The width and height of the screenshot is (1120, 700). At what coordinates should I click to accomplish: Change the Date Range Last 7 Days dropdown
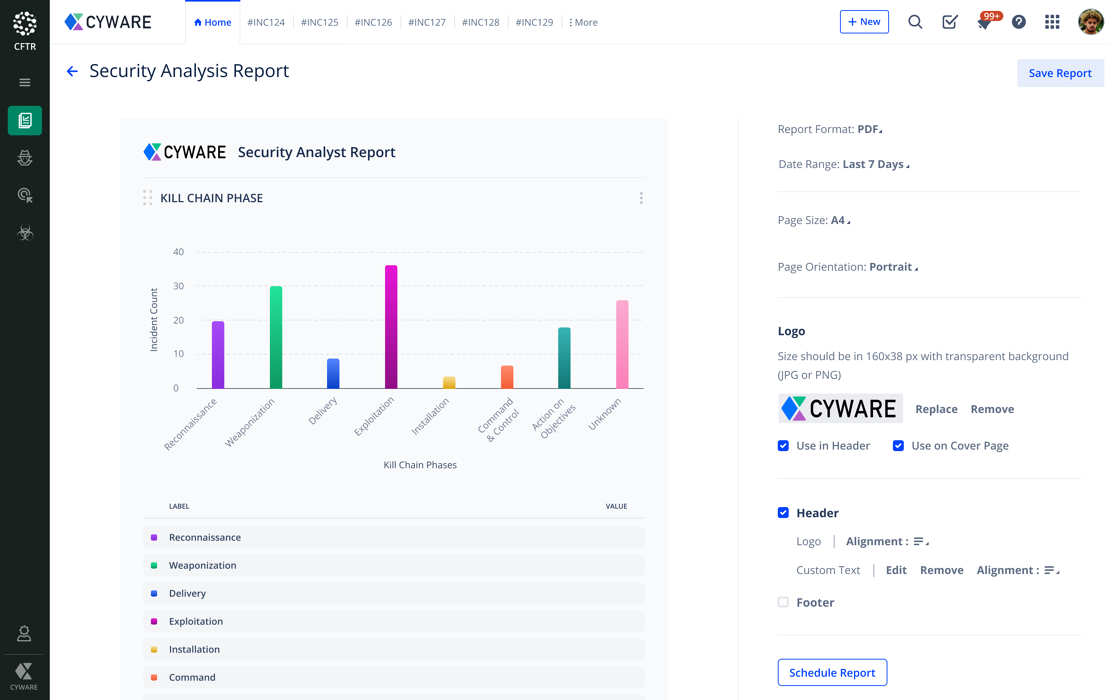(875, 164)
